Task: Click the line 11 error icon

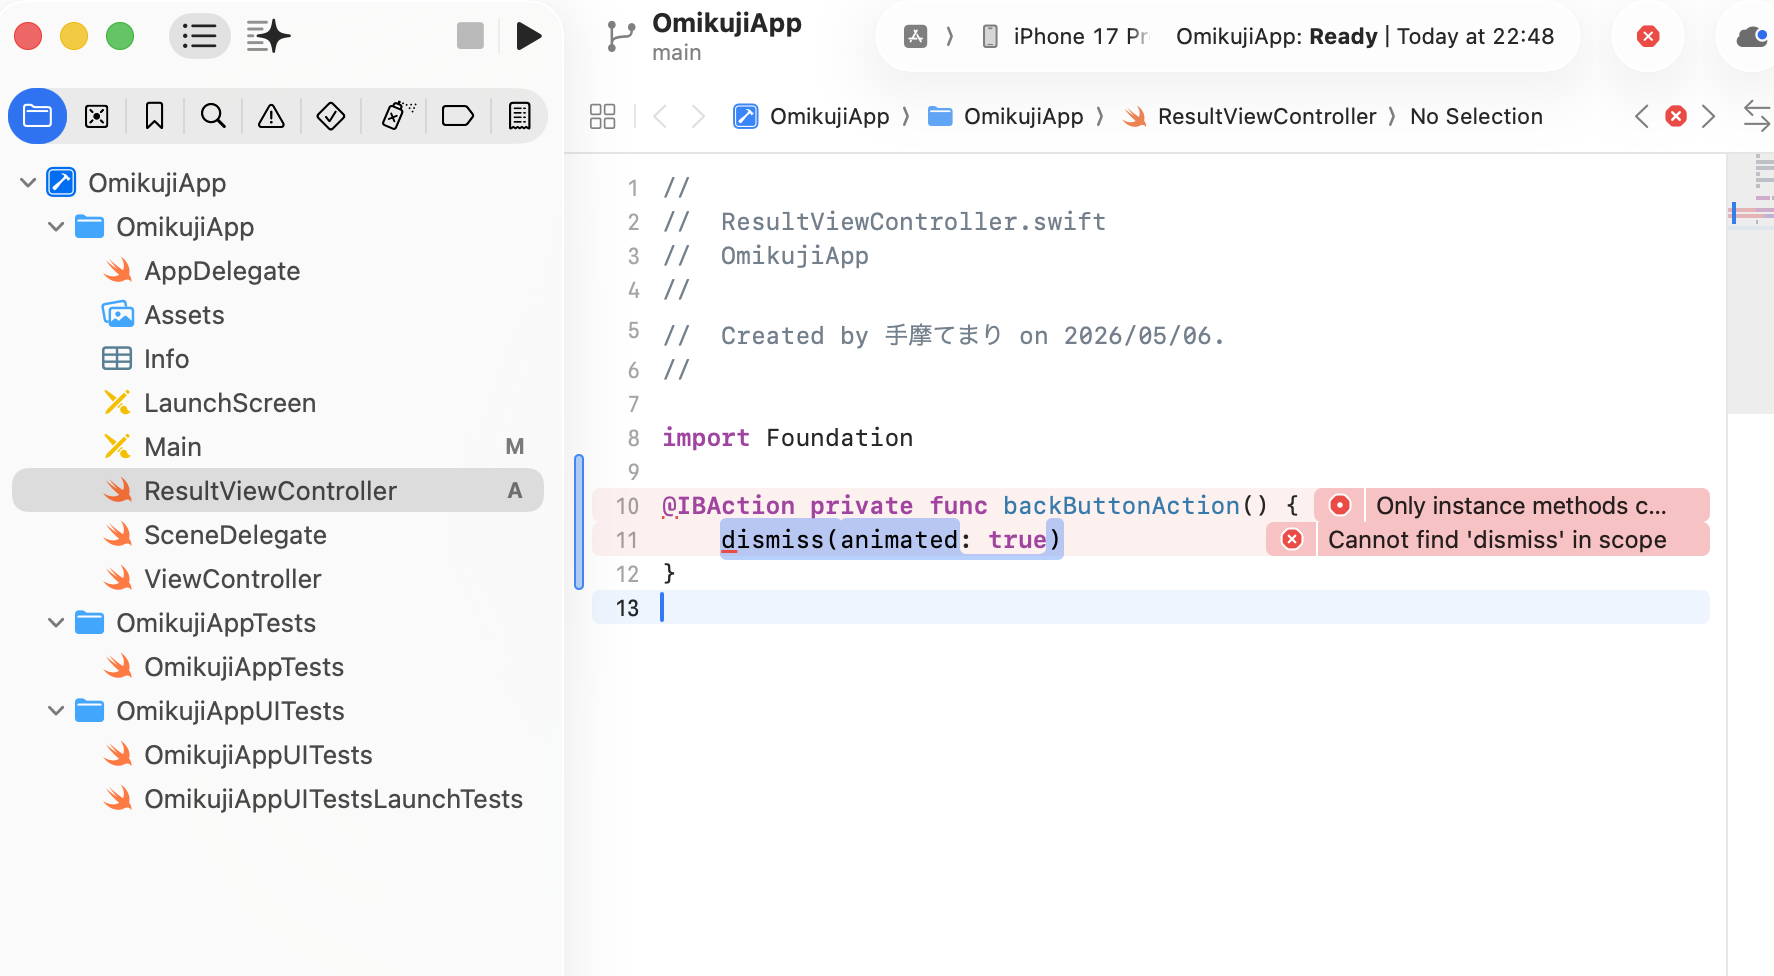Action: [1292, 539]
